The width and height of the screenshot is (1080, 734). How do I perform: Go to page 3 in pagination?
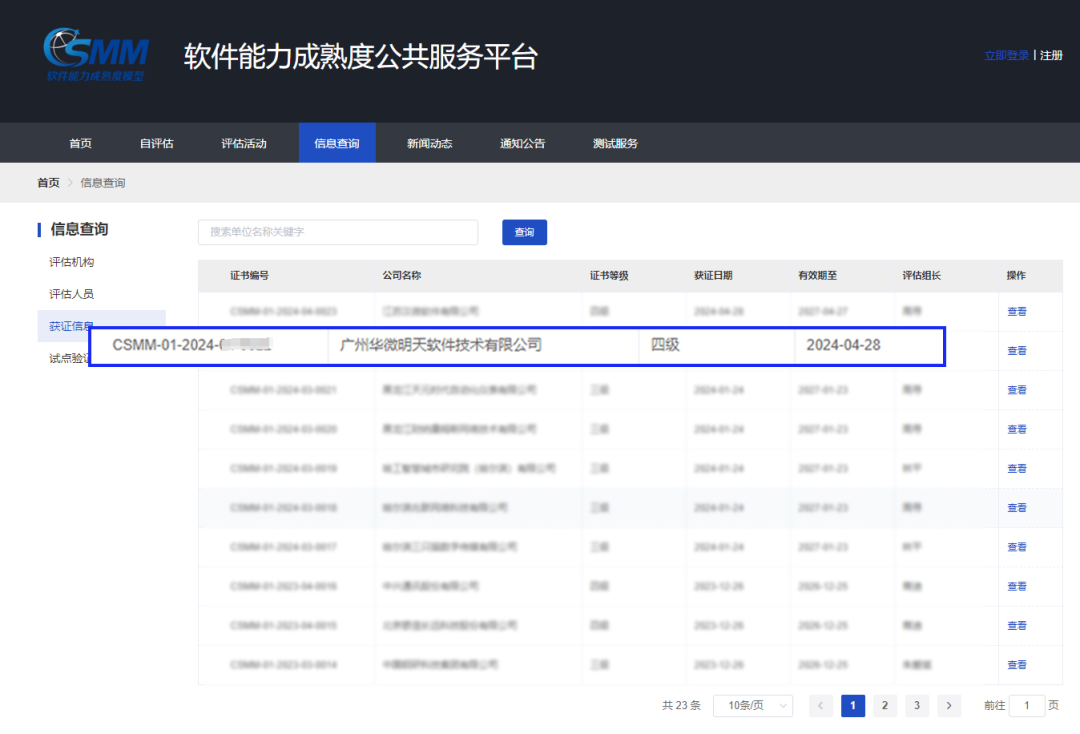click(x=917, y=705)
